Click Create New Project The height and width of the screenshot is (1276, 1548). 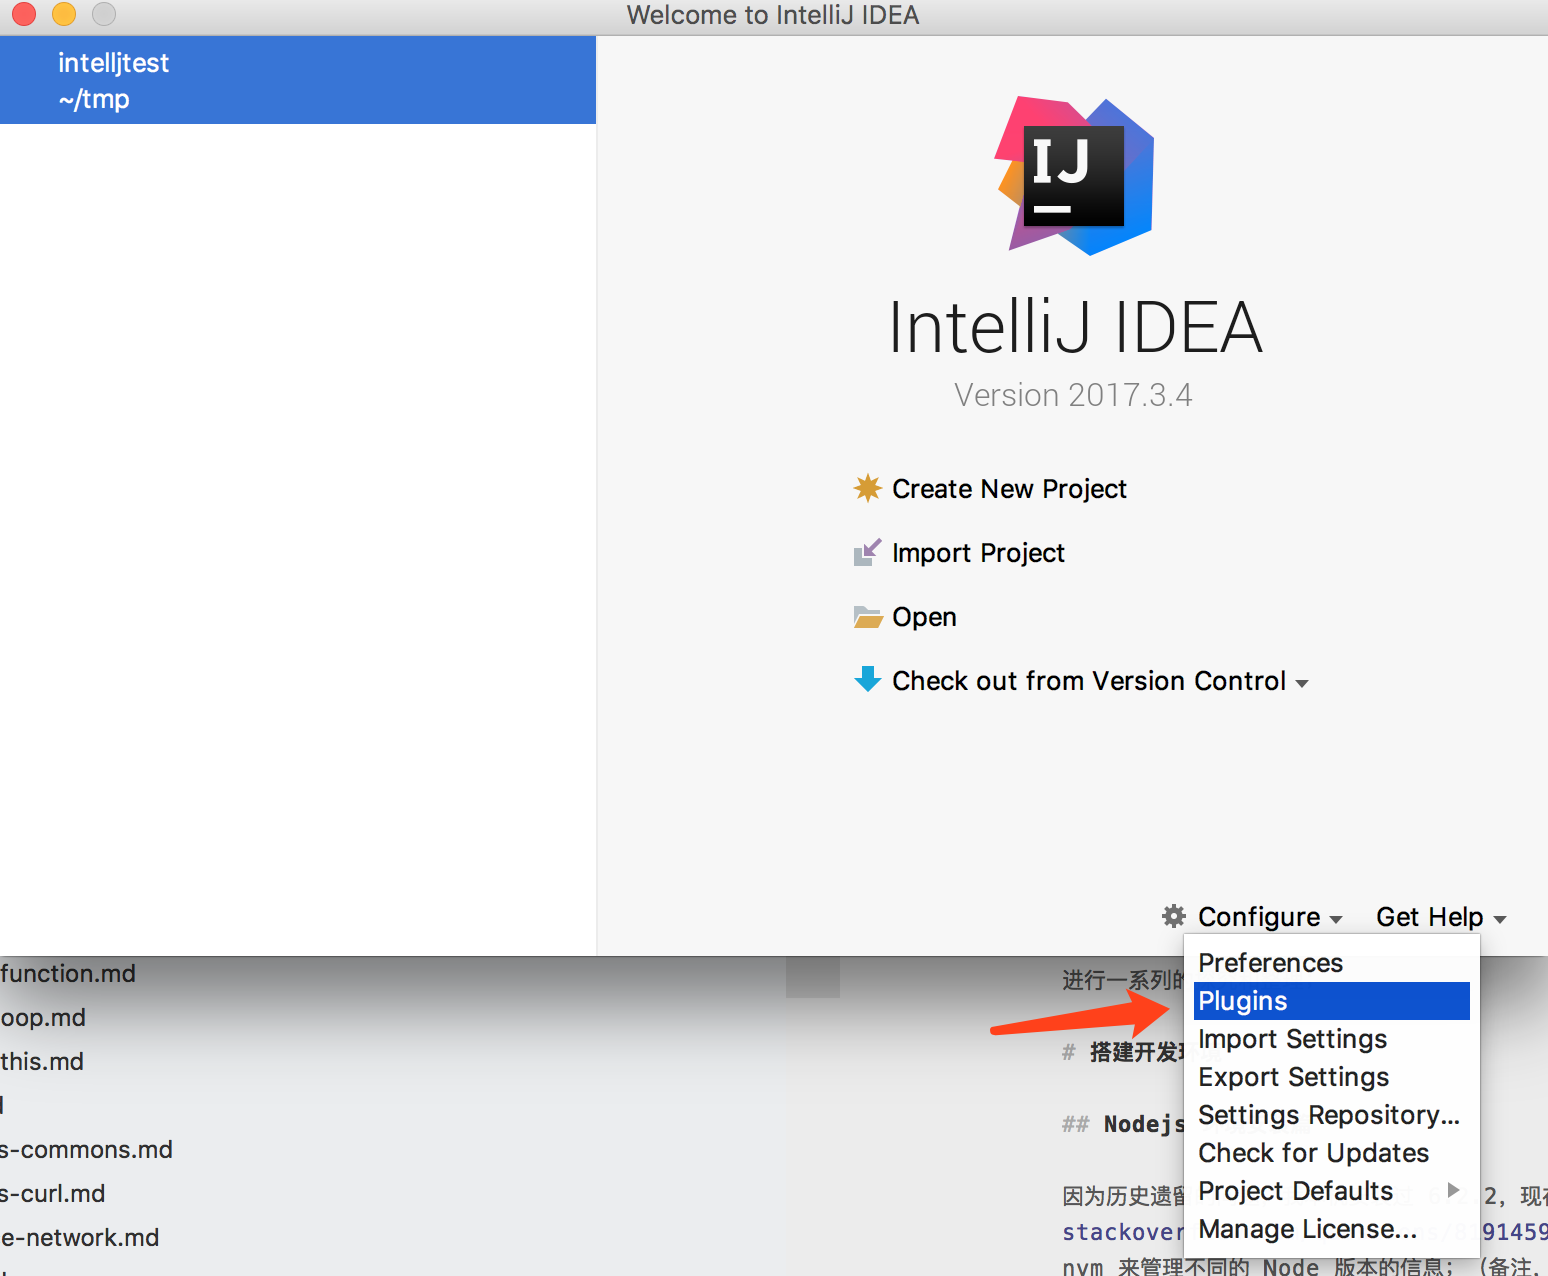click(1009, 488)
